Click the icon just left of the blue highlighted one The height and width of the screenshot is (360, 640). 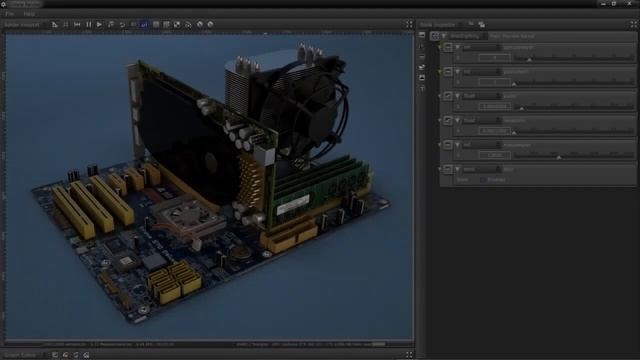pos(133,24)
